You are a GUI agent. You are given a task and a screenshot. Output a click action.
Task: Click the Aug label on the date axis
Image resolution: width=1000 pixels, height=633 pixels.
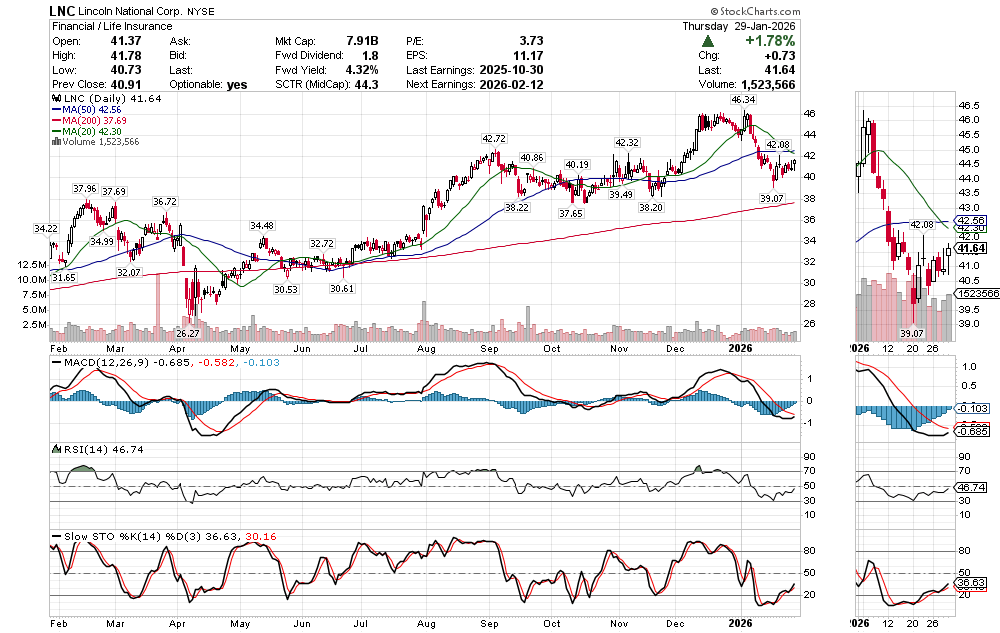(x=426, y=347)
